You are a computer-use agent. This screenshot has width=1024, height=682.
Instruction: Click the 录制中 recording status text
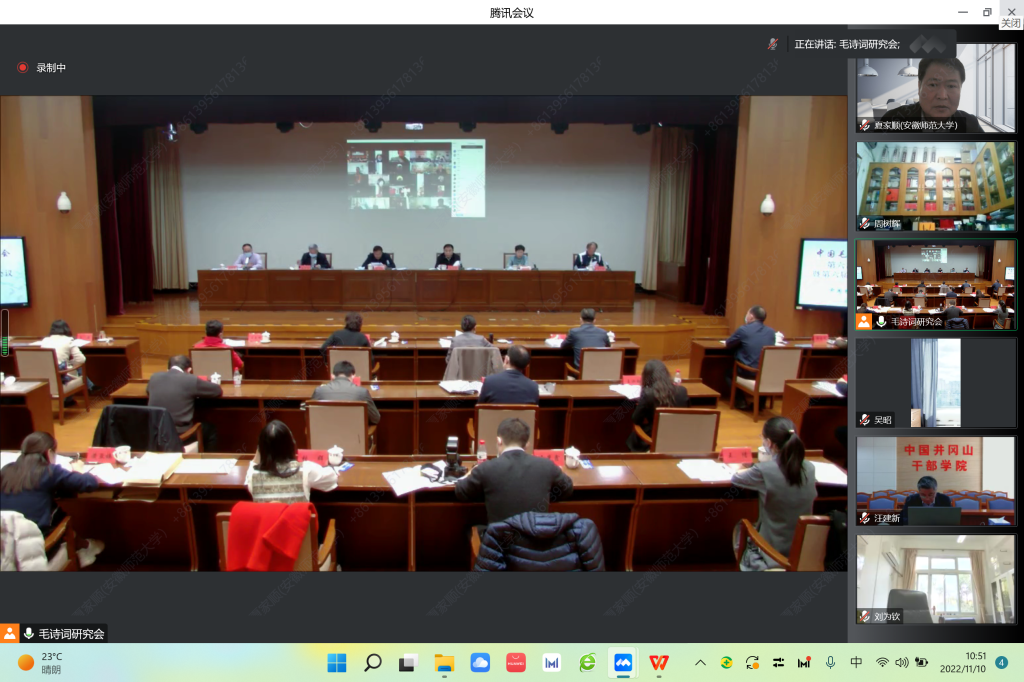pos(51,68)
